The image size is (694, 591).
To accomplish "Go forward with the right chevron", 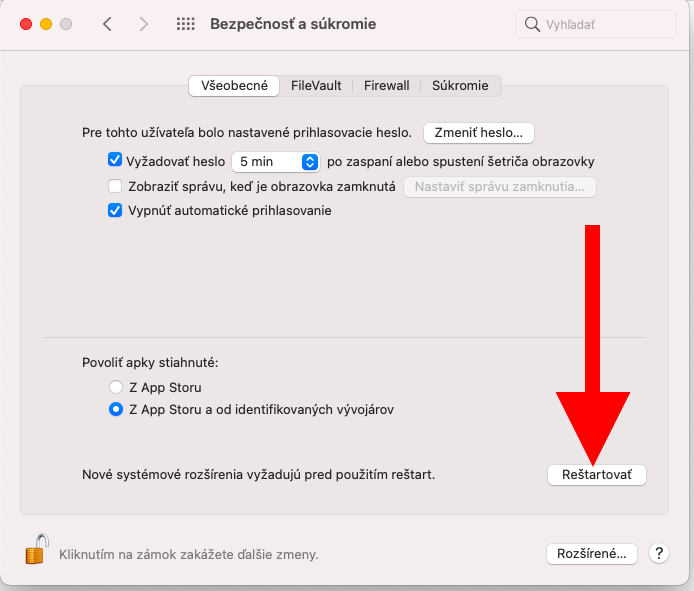I will coord(143,24).
